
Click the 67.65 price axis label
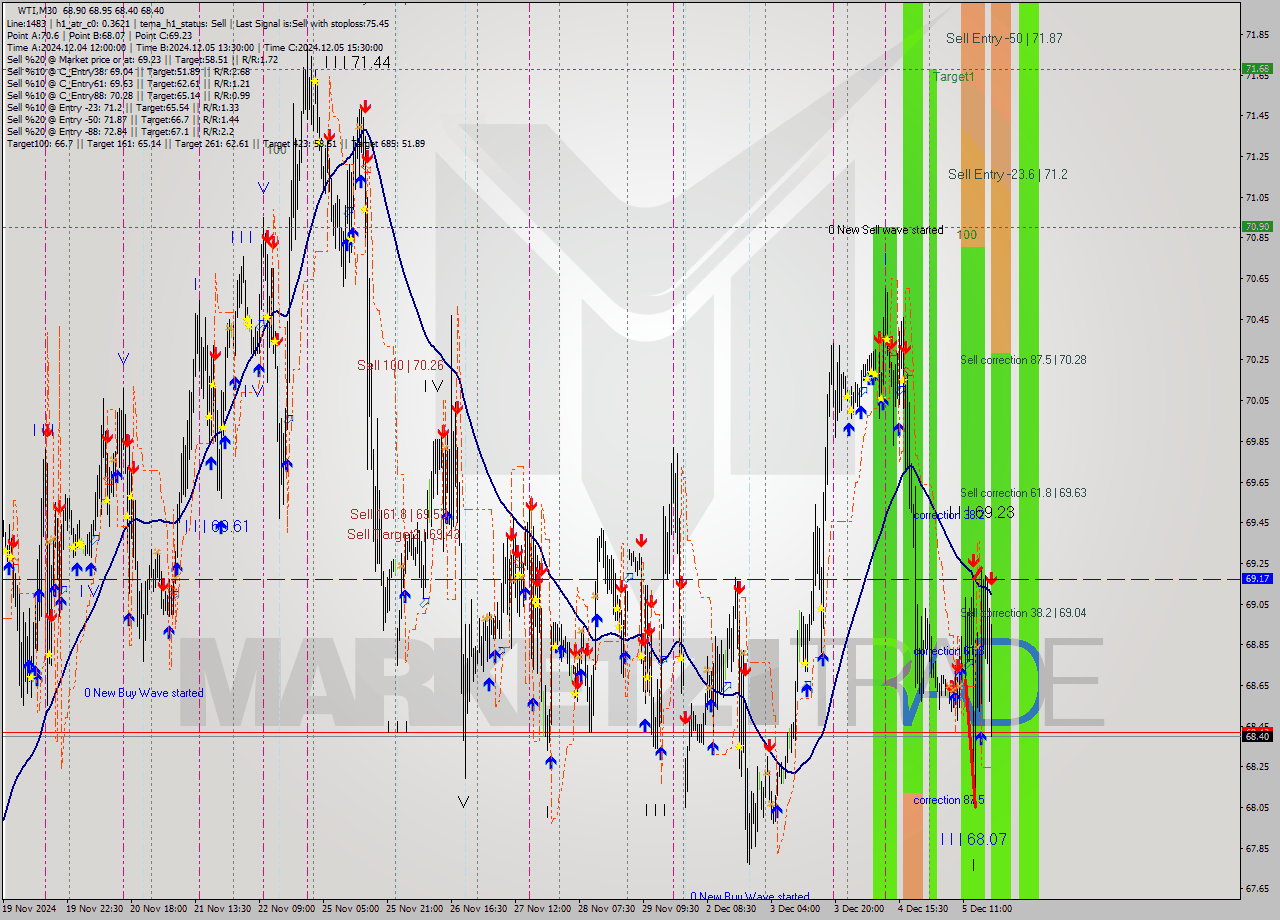(x=1257, y=889)
